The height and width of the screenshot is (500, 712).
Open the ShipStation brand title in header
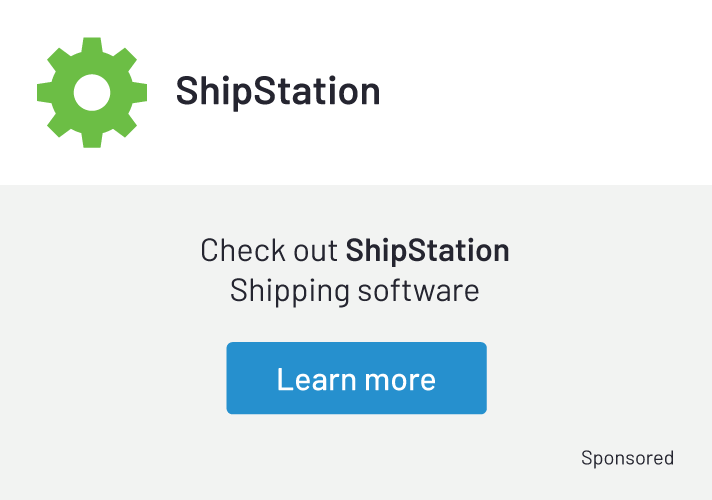pos(278,92)
